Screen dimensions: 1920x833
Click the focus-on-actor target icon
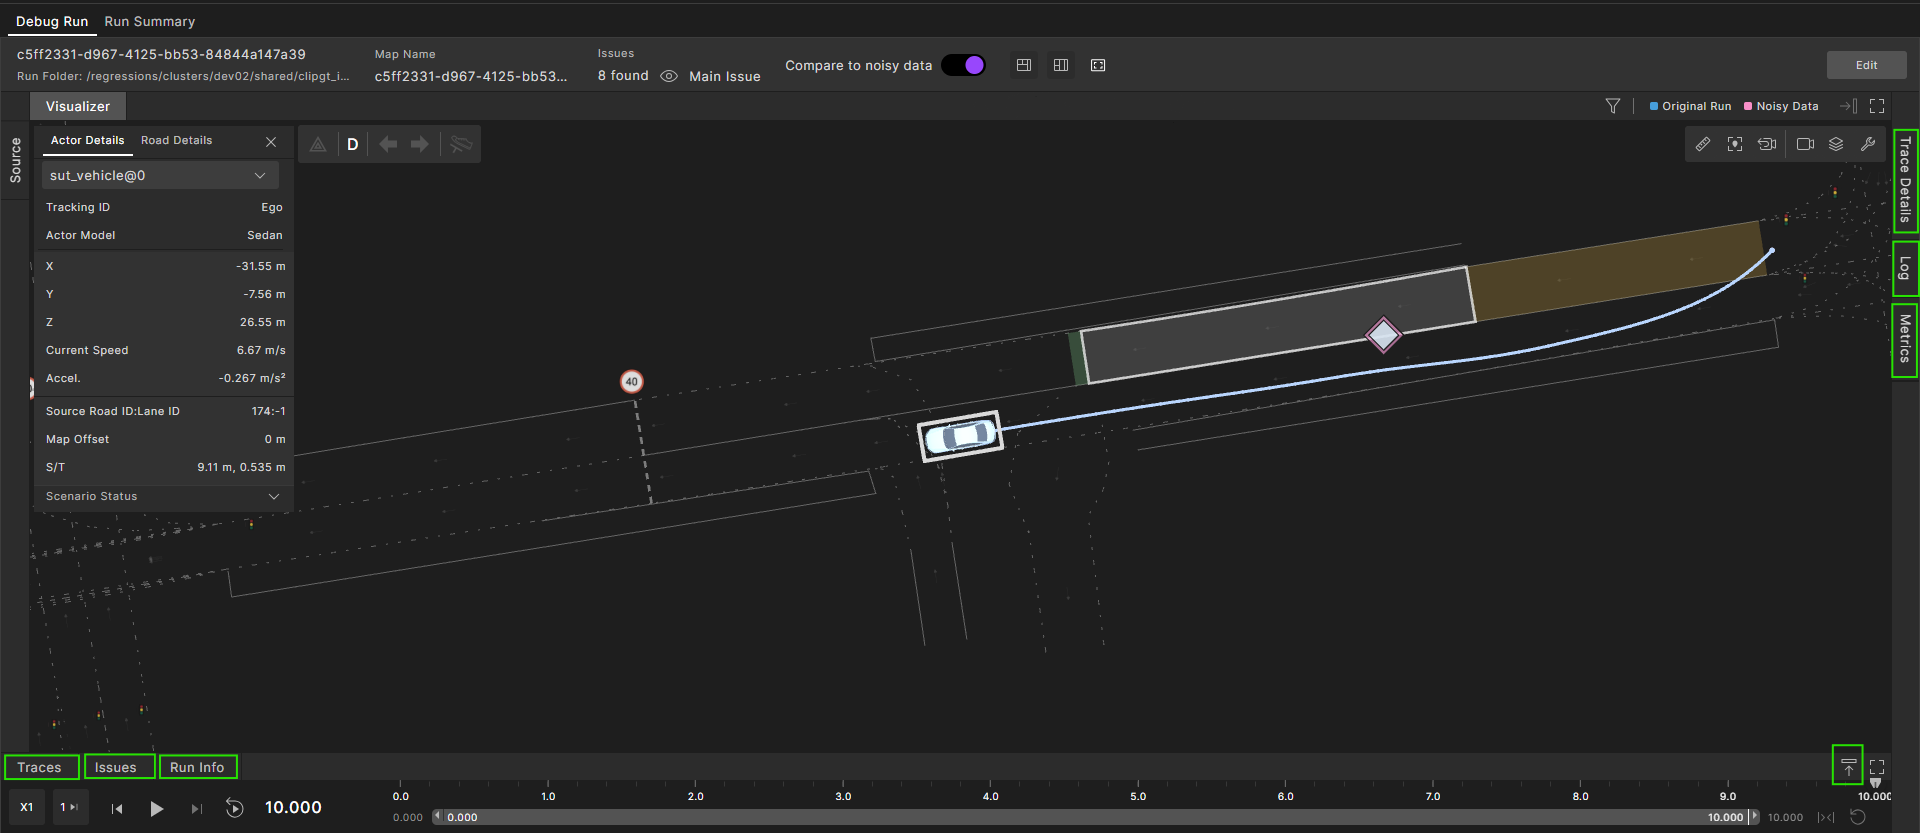click(x=1735, y=144)
